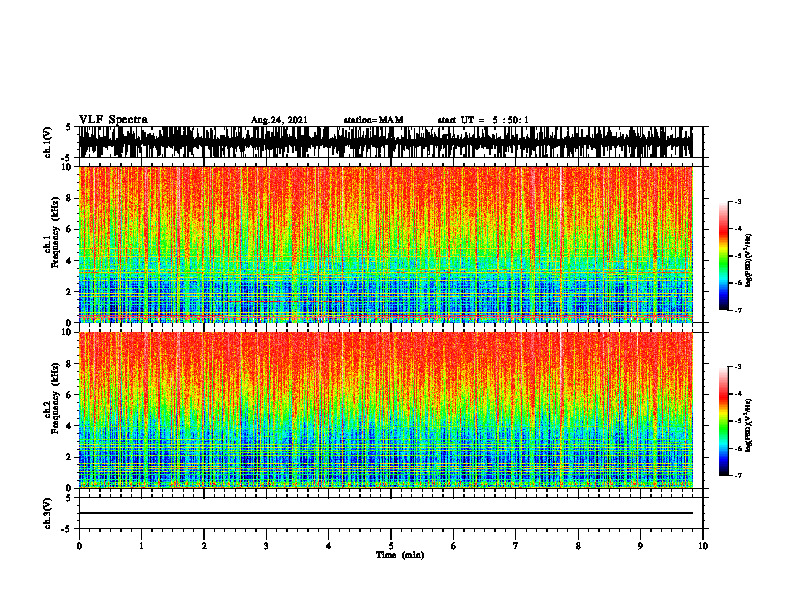Click the "-7" label on ch.2 colorbar
Image resolution: width=792 pixels, height=612 pixels.
pos(738,476)
